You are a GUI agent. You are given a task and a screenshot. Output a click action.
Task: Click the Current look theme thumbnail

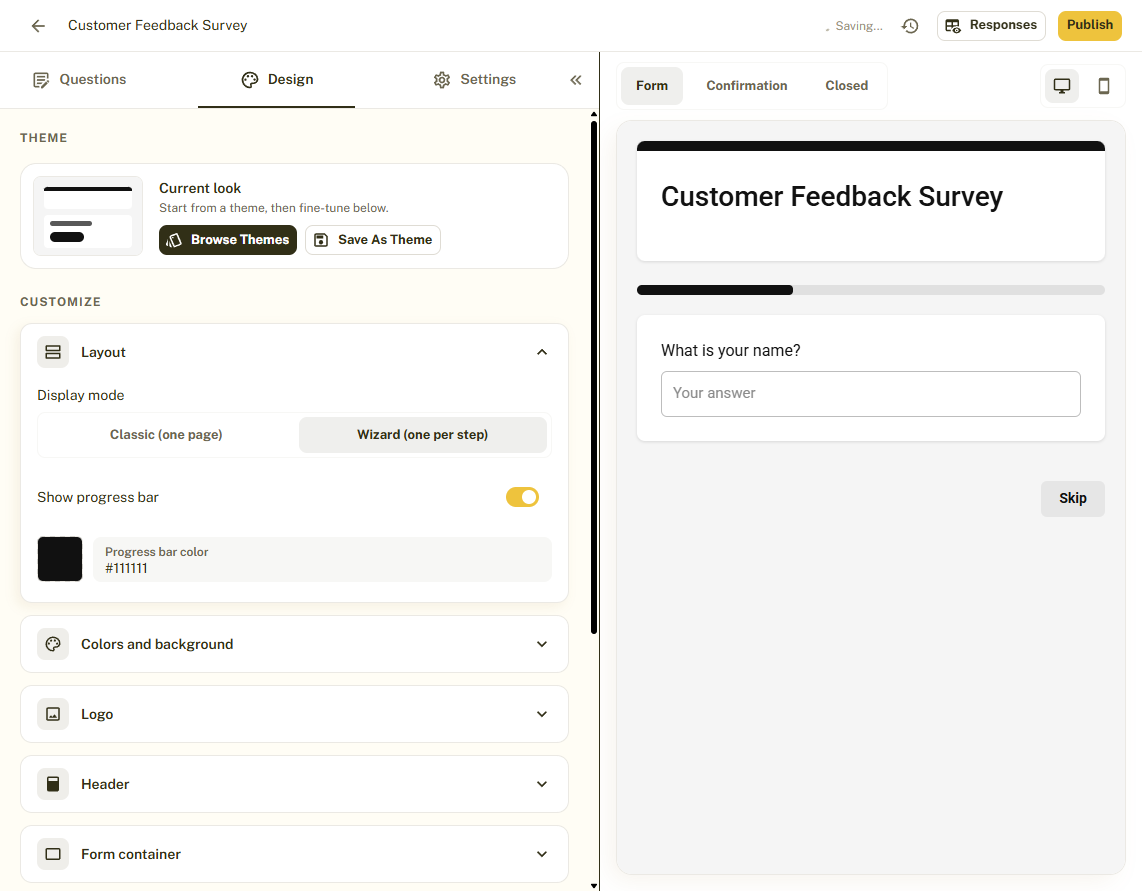point(88,216)
